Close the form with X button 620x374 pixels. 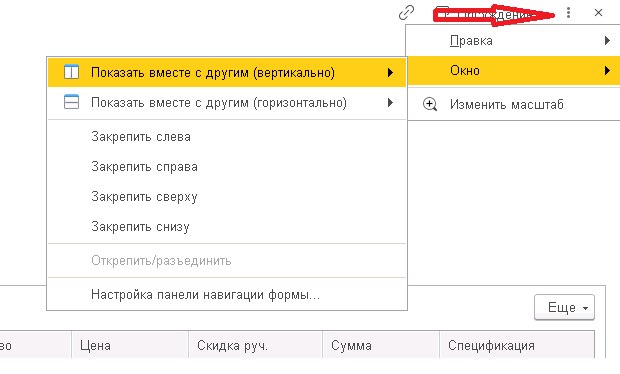tap(598, 13)
